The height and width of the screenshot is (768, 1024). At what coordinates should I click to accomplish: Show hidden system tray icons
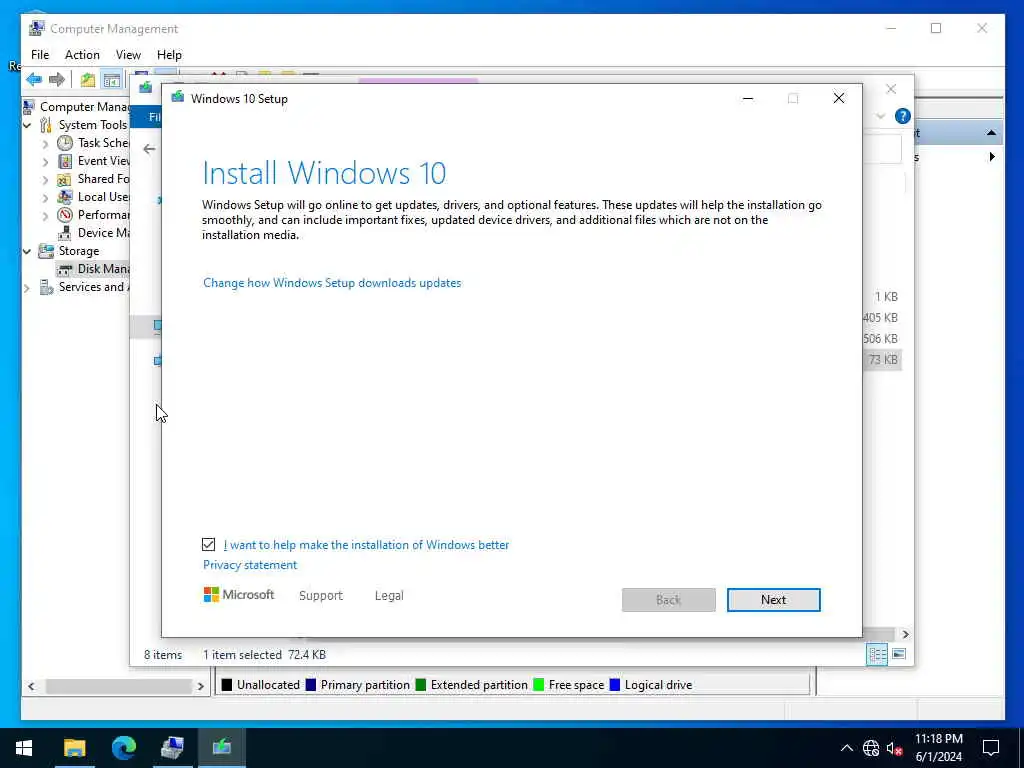click(846, 748)
